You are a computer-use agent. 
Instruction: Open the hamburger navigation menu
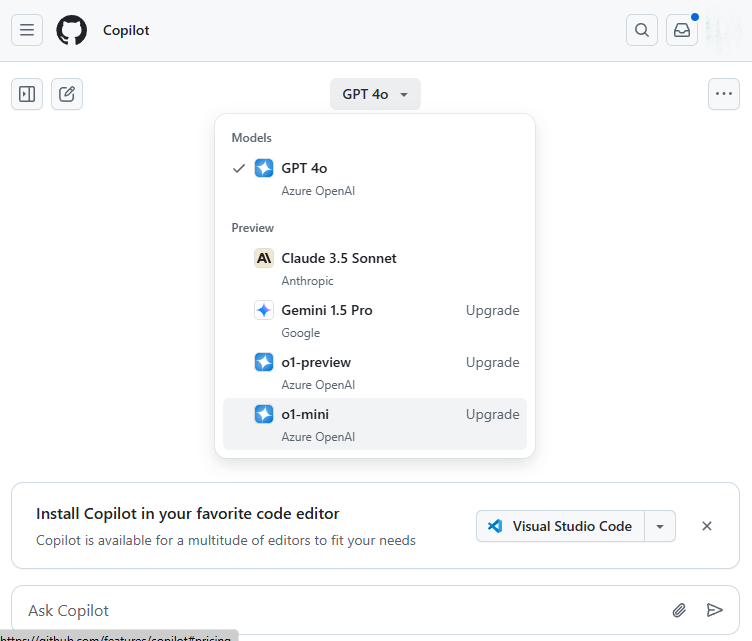(27, 30)
